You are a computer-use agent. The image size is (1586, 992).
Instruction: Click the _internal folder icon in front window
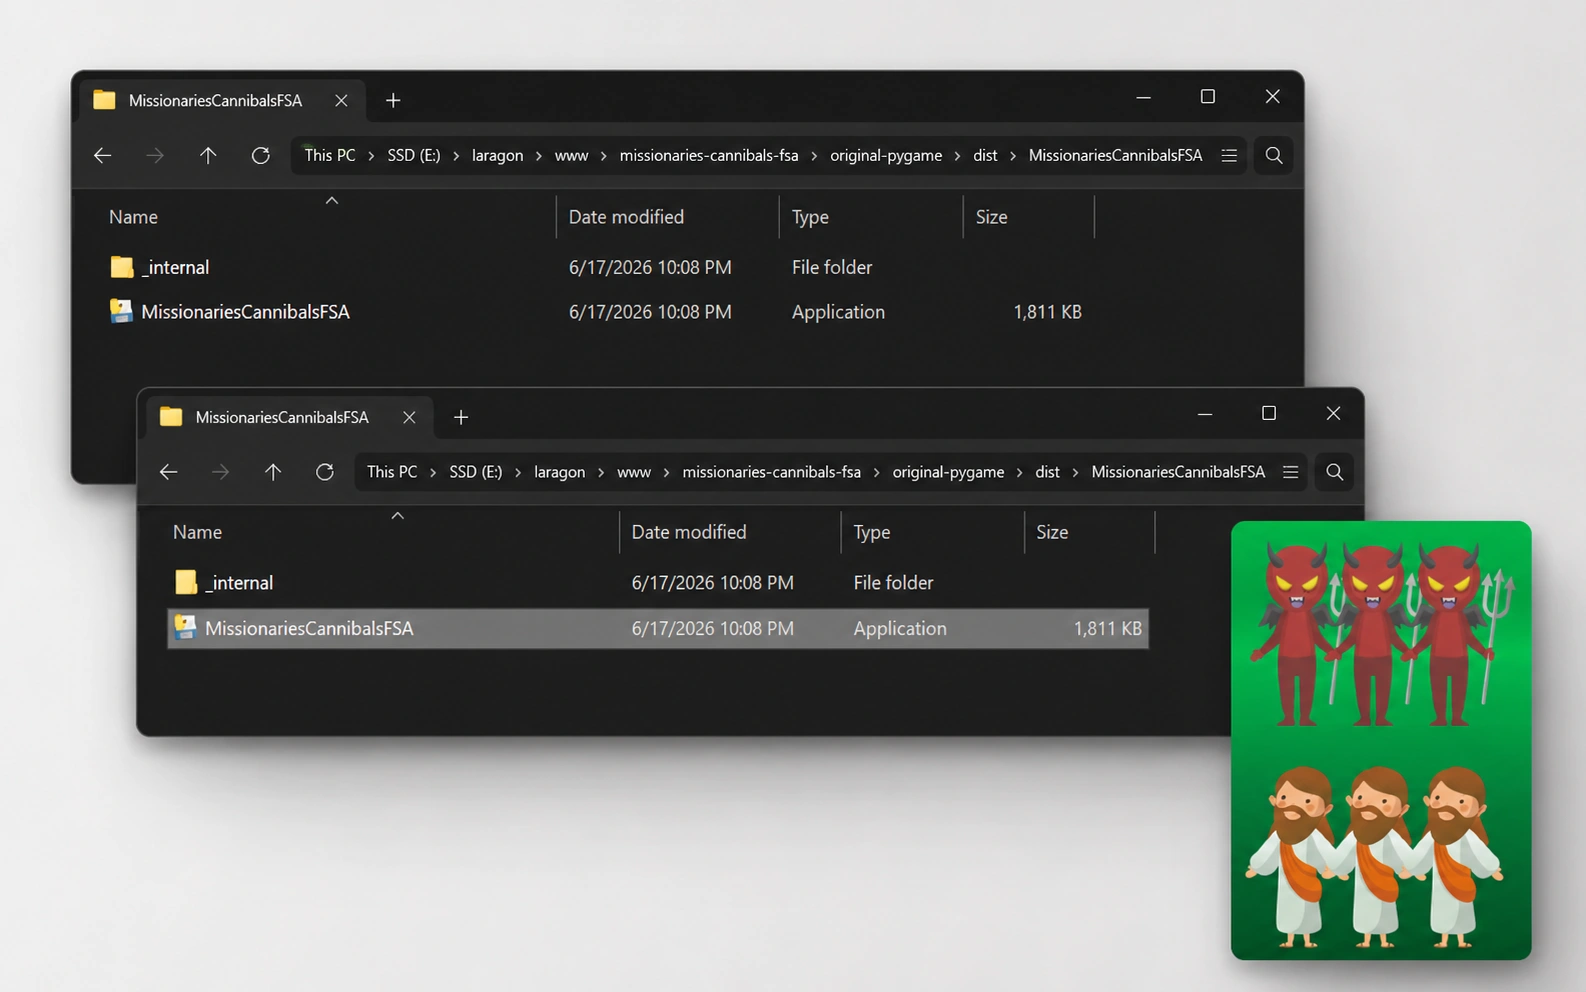coord(186,582)
